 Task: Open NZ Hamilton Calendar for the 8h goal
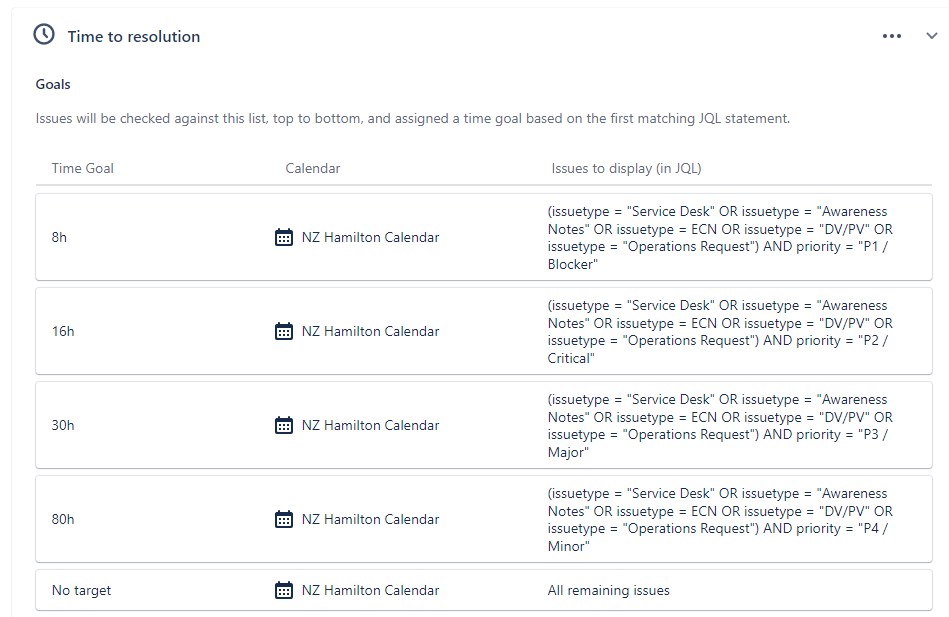click(x=370, y=237)
